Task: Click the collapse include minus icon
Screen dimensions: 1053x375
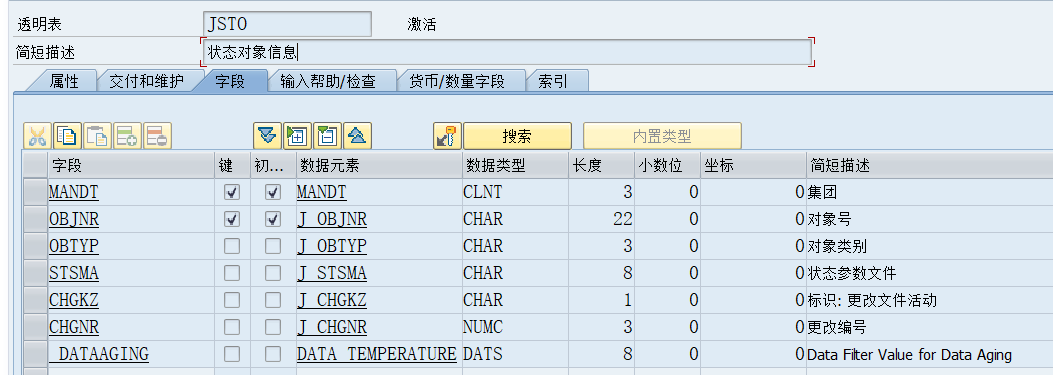Action: click(x=327, y=136)
